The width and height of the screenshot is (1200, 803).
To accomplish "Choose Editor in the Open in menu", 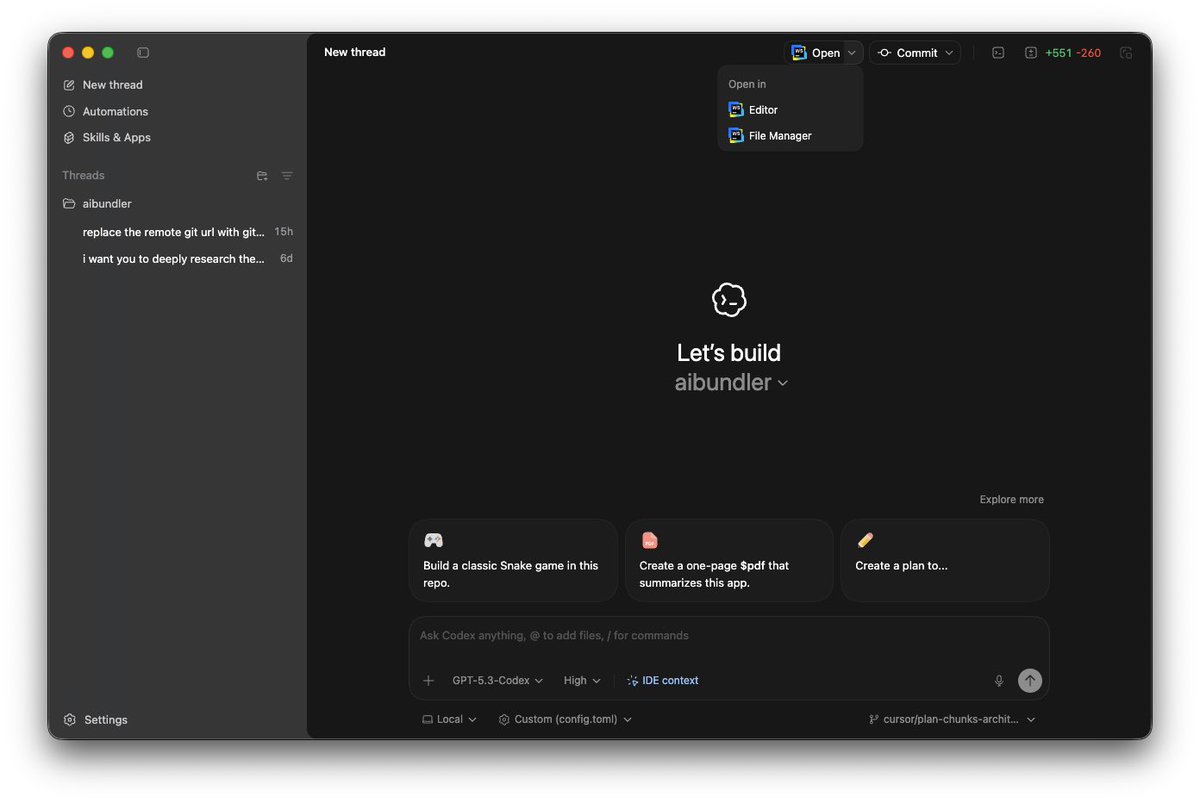I will [790, 110].
